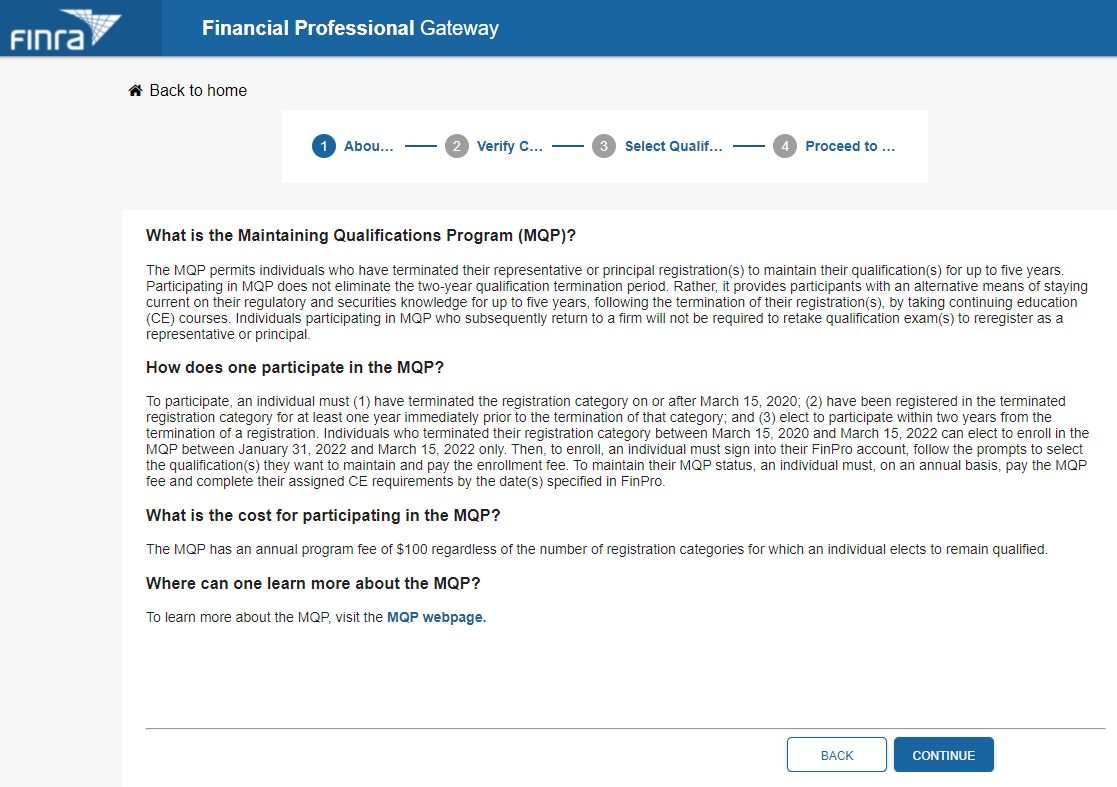Select the step 2 circle icon
The image size is (1117, 787).
456,146
